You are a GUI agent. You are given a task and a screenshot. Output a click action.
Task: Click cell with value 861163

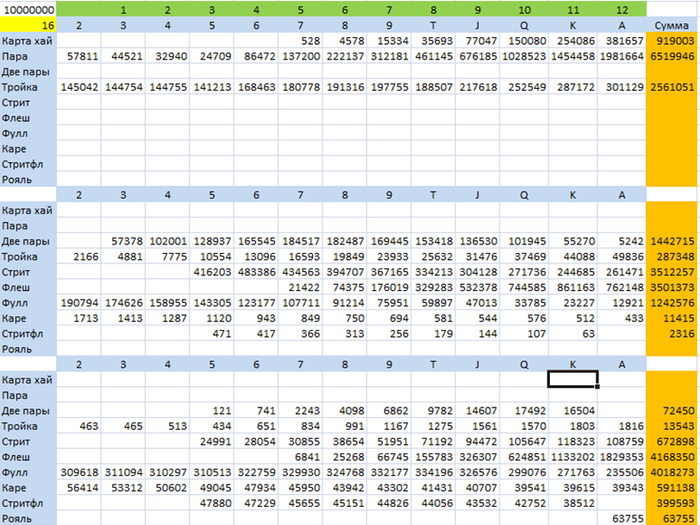click(573, 288)
